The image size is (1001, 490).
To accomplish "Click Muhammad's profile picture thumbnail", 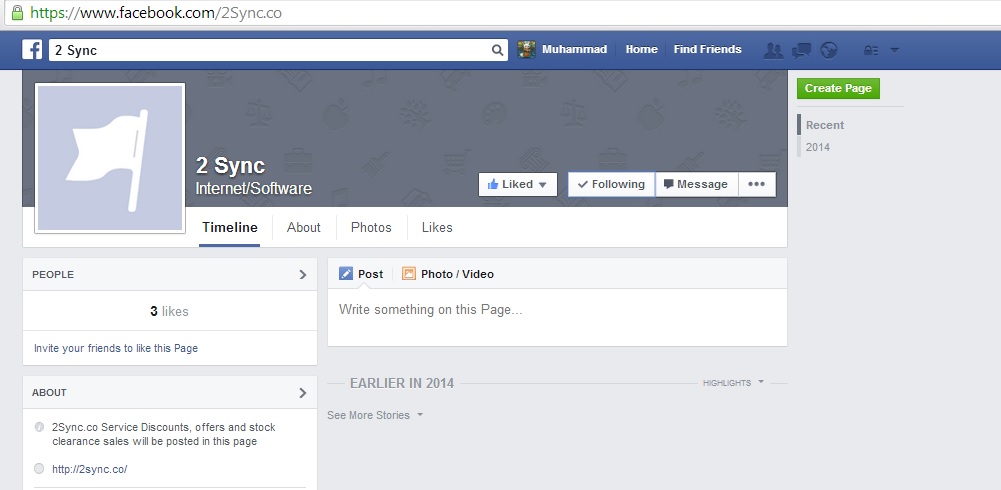I will point(527,50).
